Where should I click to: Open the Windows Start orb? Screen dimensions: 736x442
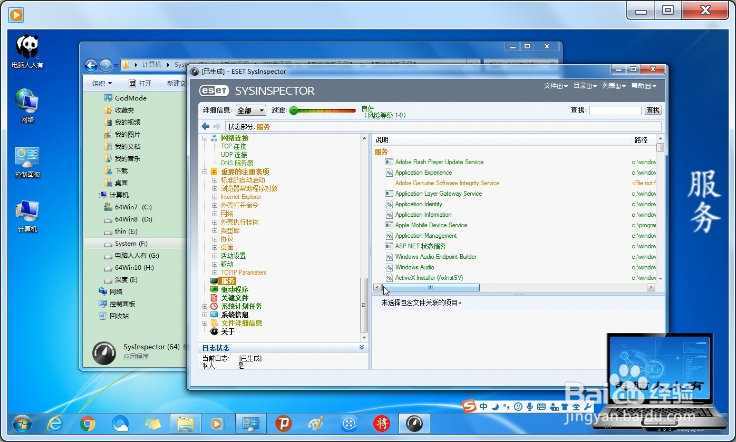click(x=22, y=424)
